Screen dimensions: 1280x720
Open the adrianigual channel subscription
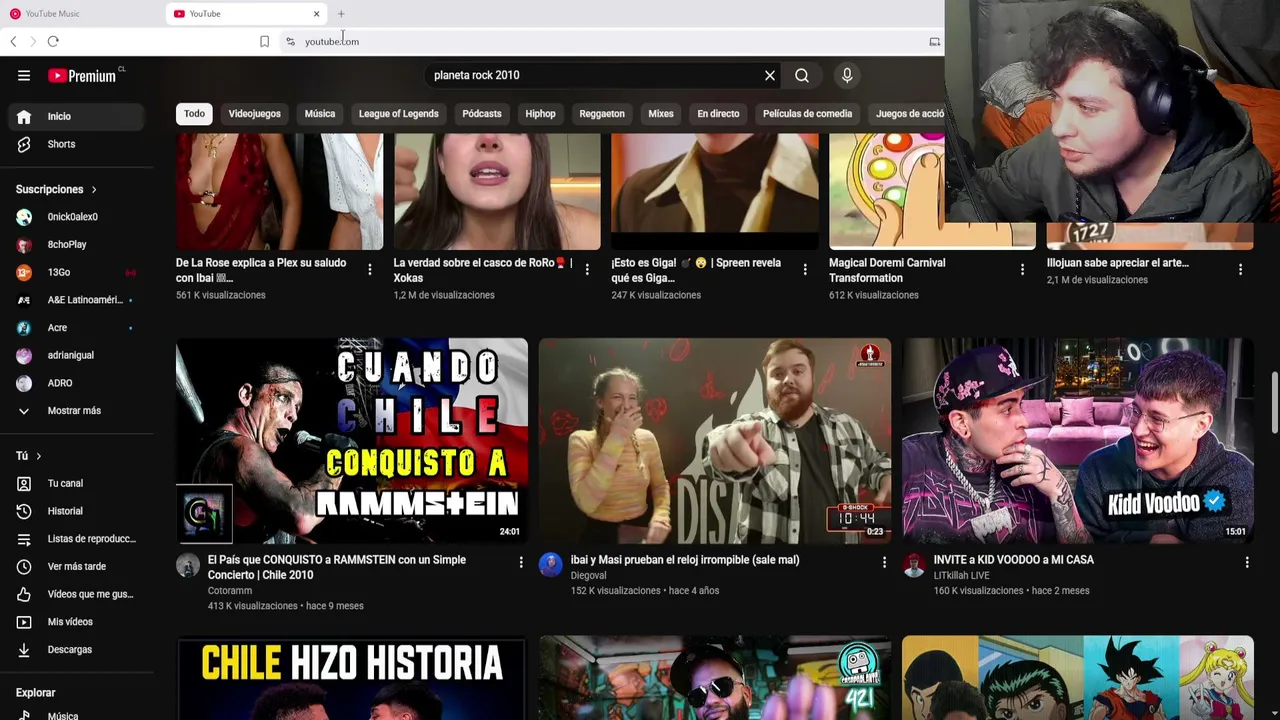[x=76, y=355]
